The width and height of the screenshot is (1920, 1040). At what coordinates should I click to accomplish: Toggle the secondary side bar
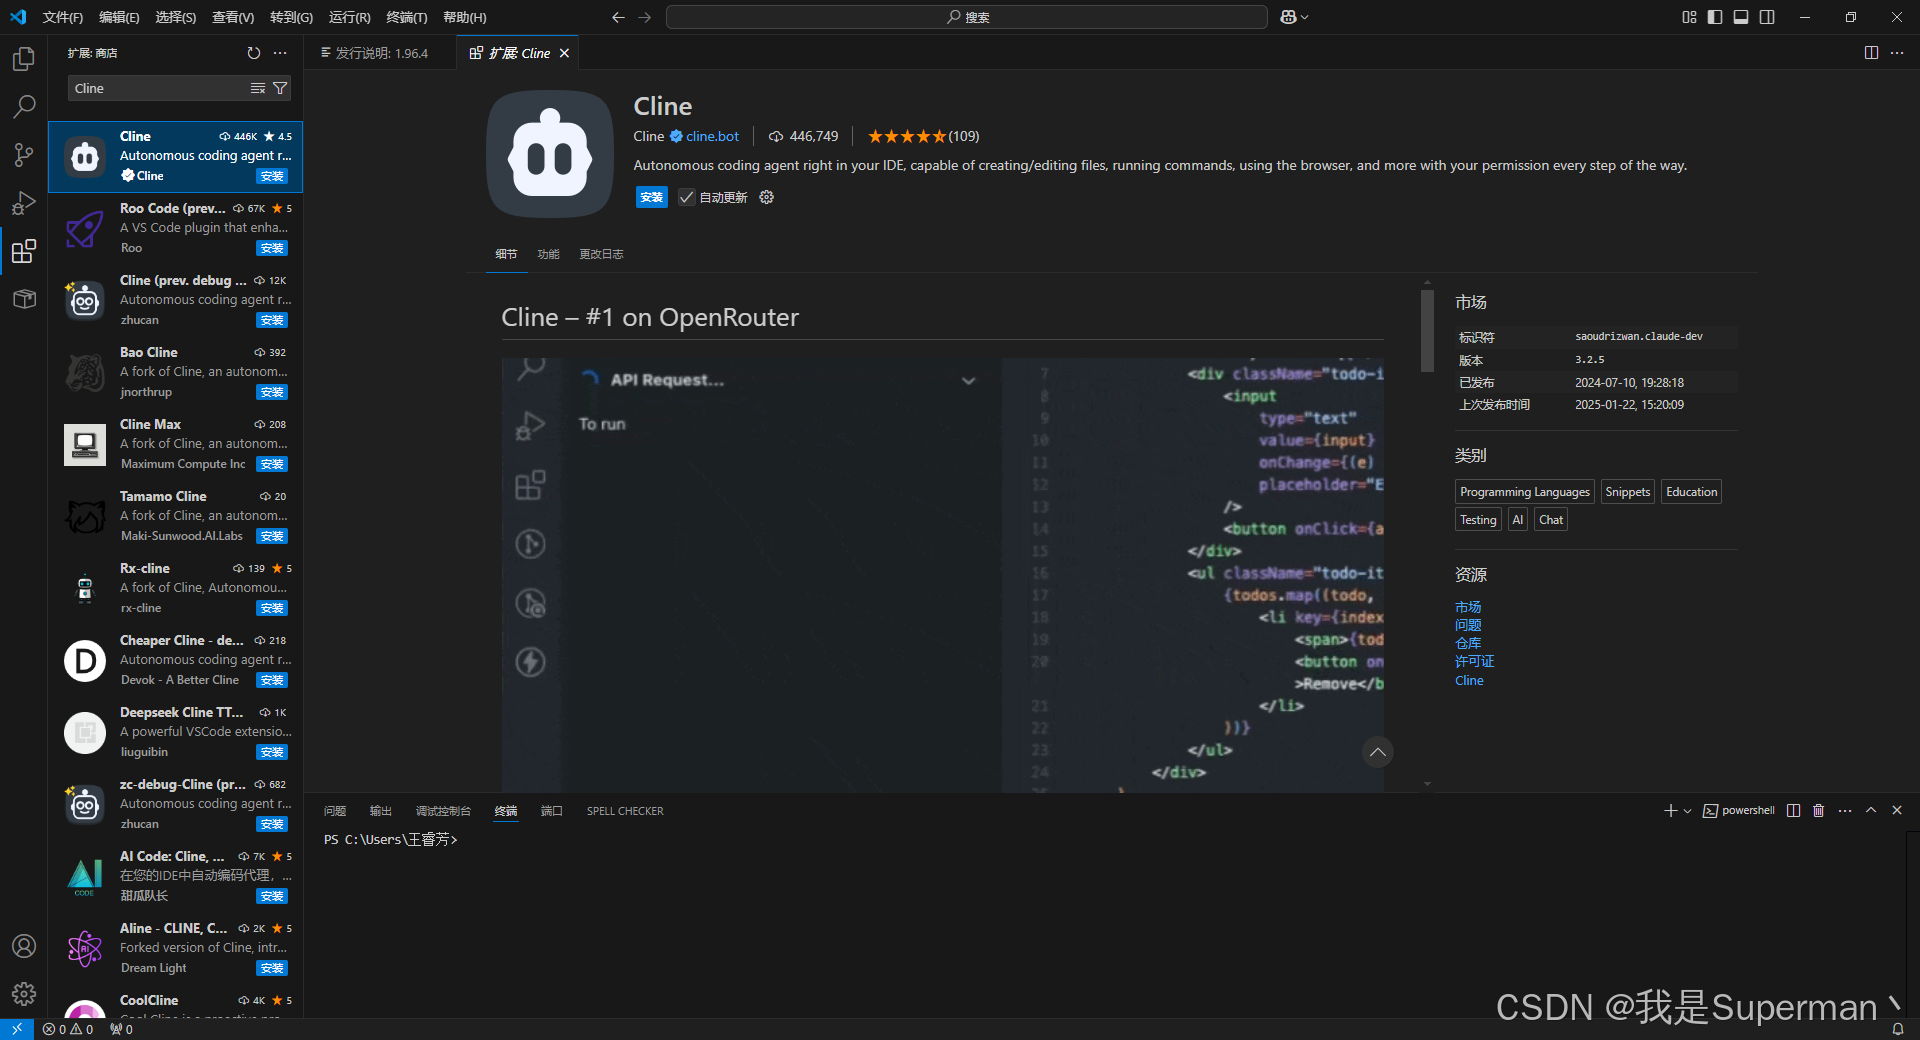tap(1767, 17)
